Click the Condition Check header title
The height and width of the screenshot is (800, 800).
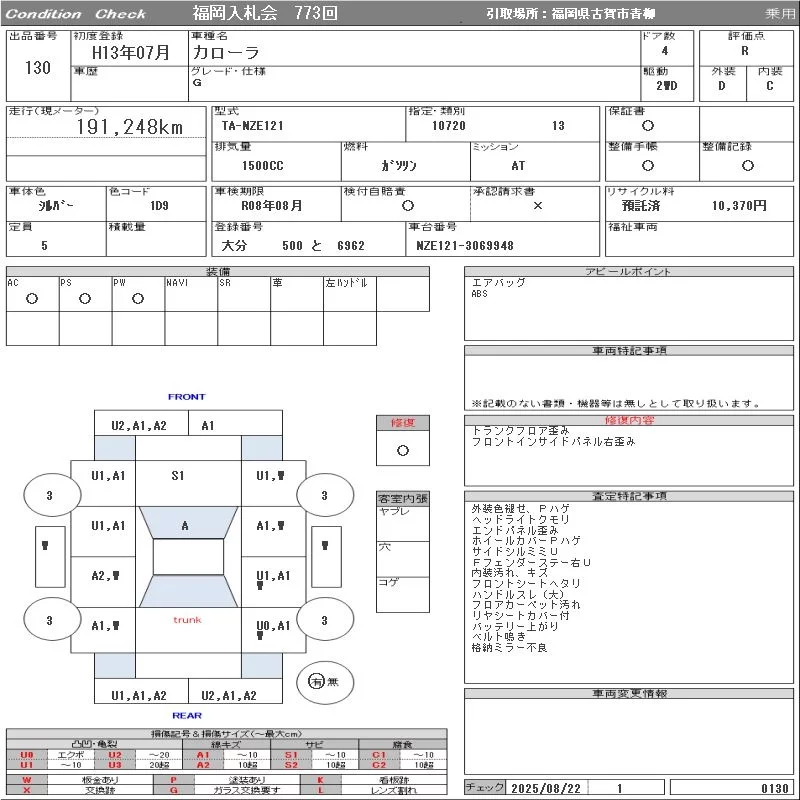tap(75, 14)
